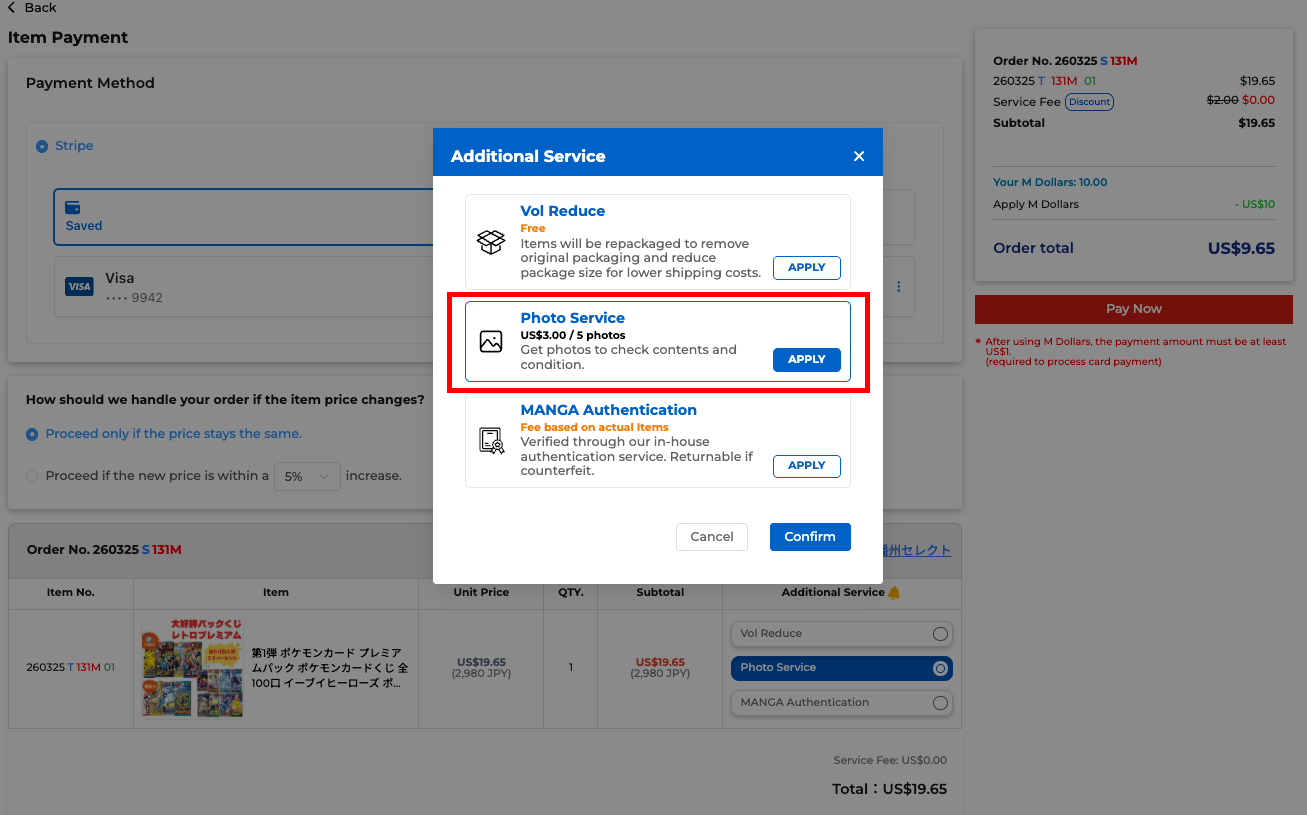1307x815 pixels.
Task: Open the three-dot menu for Visa card
Action: click(x=898, y=287)
